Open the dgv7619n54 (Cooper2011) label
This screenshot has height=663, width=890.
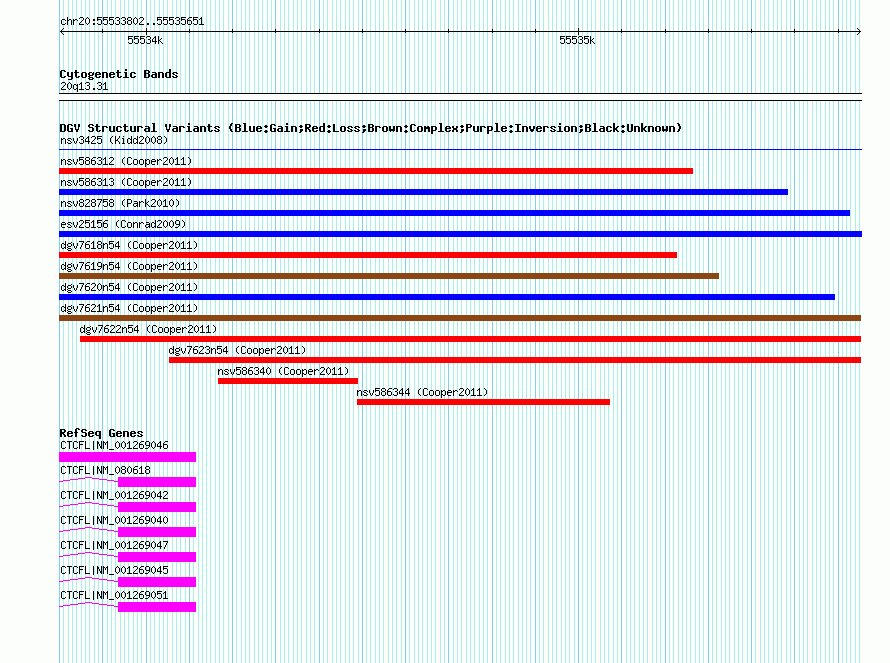coord(129,266)
